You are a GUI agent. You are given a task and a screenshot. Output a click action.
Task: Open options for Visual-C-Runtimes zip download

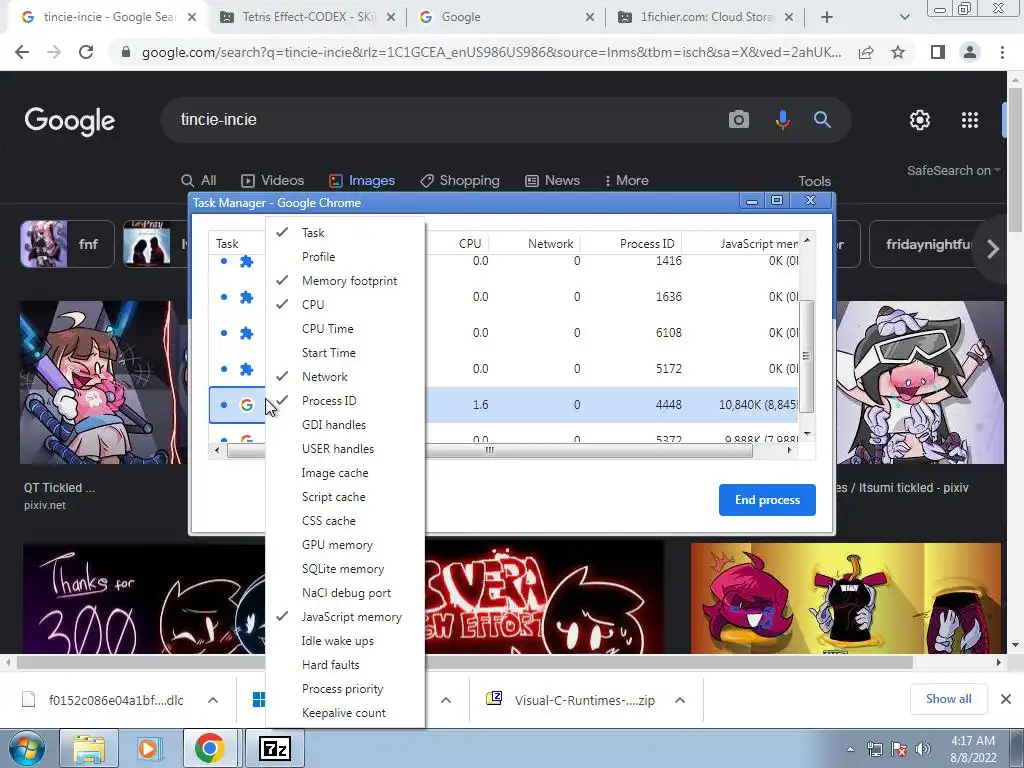pyautogui.click(x=680, y=699)
